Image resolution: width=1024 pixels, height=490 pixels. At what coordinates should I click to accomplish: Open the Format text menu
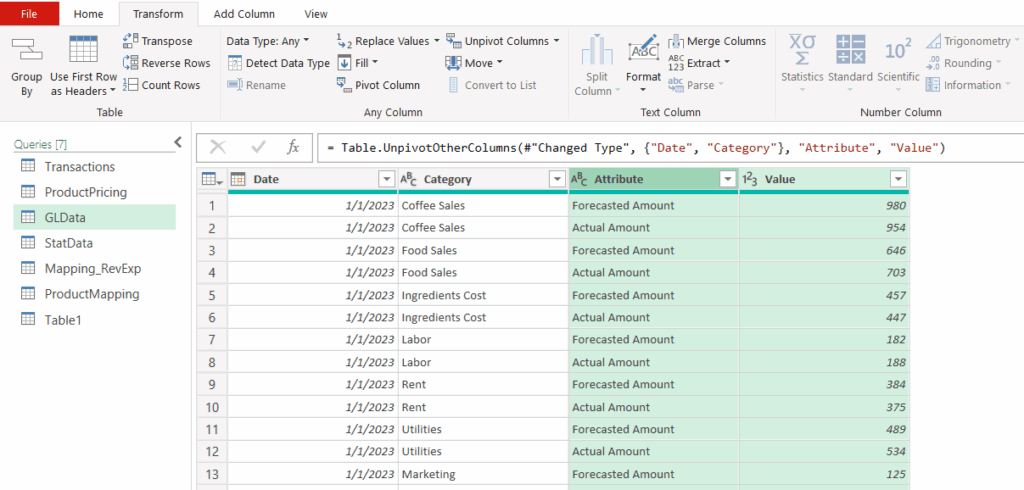pos(643,65)
